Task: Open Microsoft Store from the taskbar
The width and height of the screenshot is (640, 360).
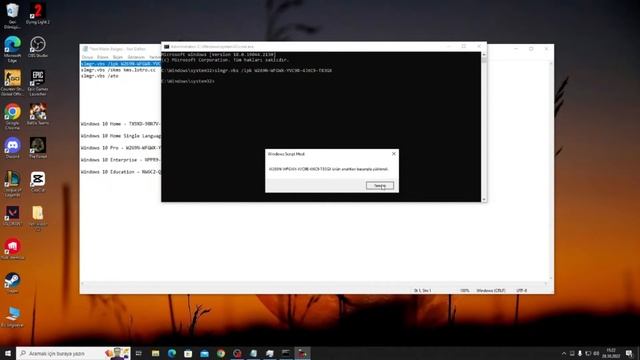Action: tap(188, 353)
